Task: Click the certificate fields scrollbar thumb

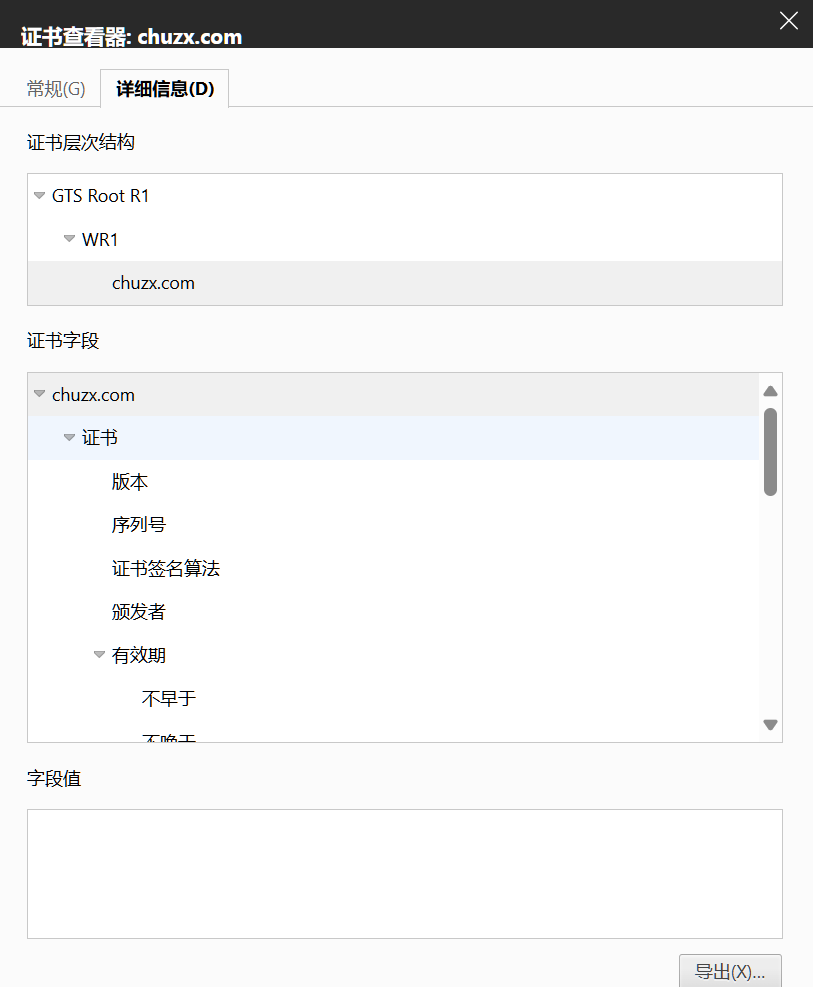Action: 770,451
